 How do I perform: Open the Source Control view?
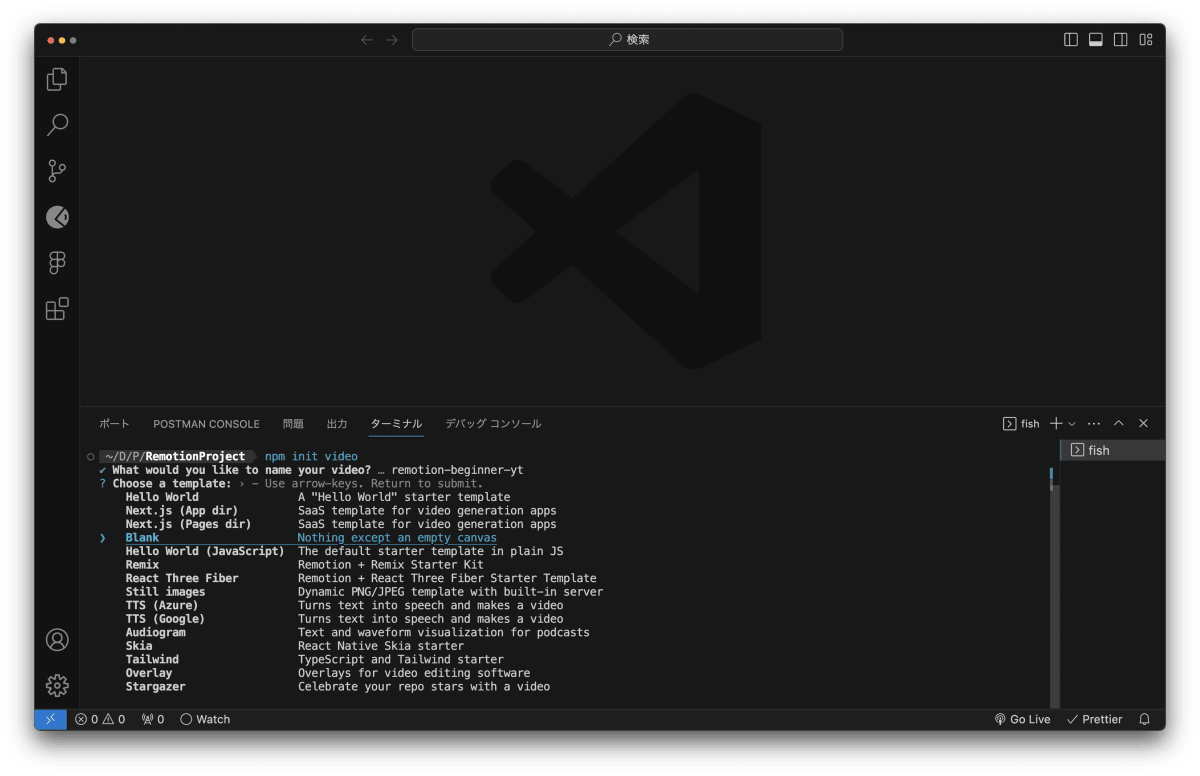(x=57, y=171)
